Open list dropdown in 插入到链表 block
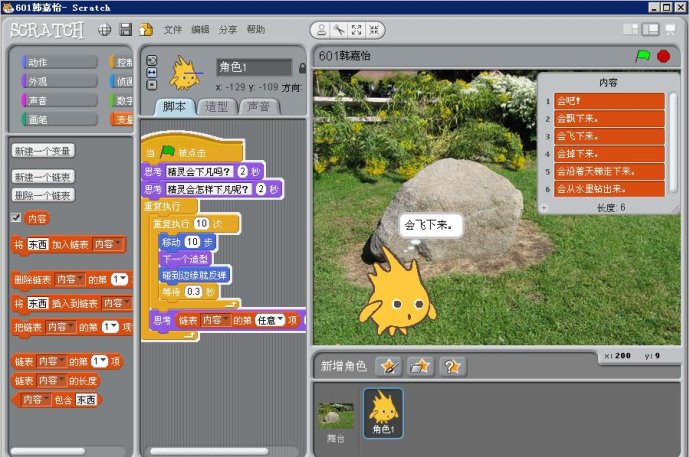690x457 pixels. pyautogui.click(x=117, y=303)
